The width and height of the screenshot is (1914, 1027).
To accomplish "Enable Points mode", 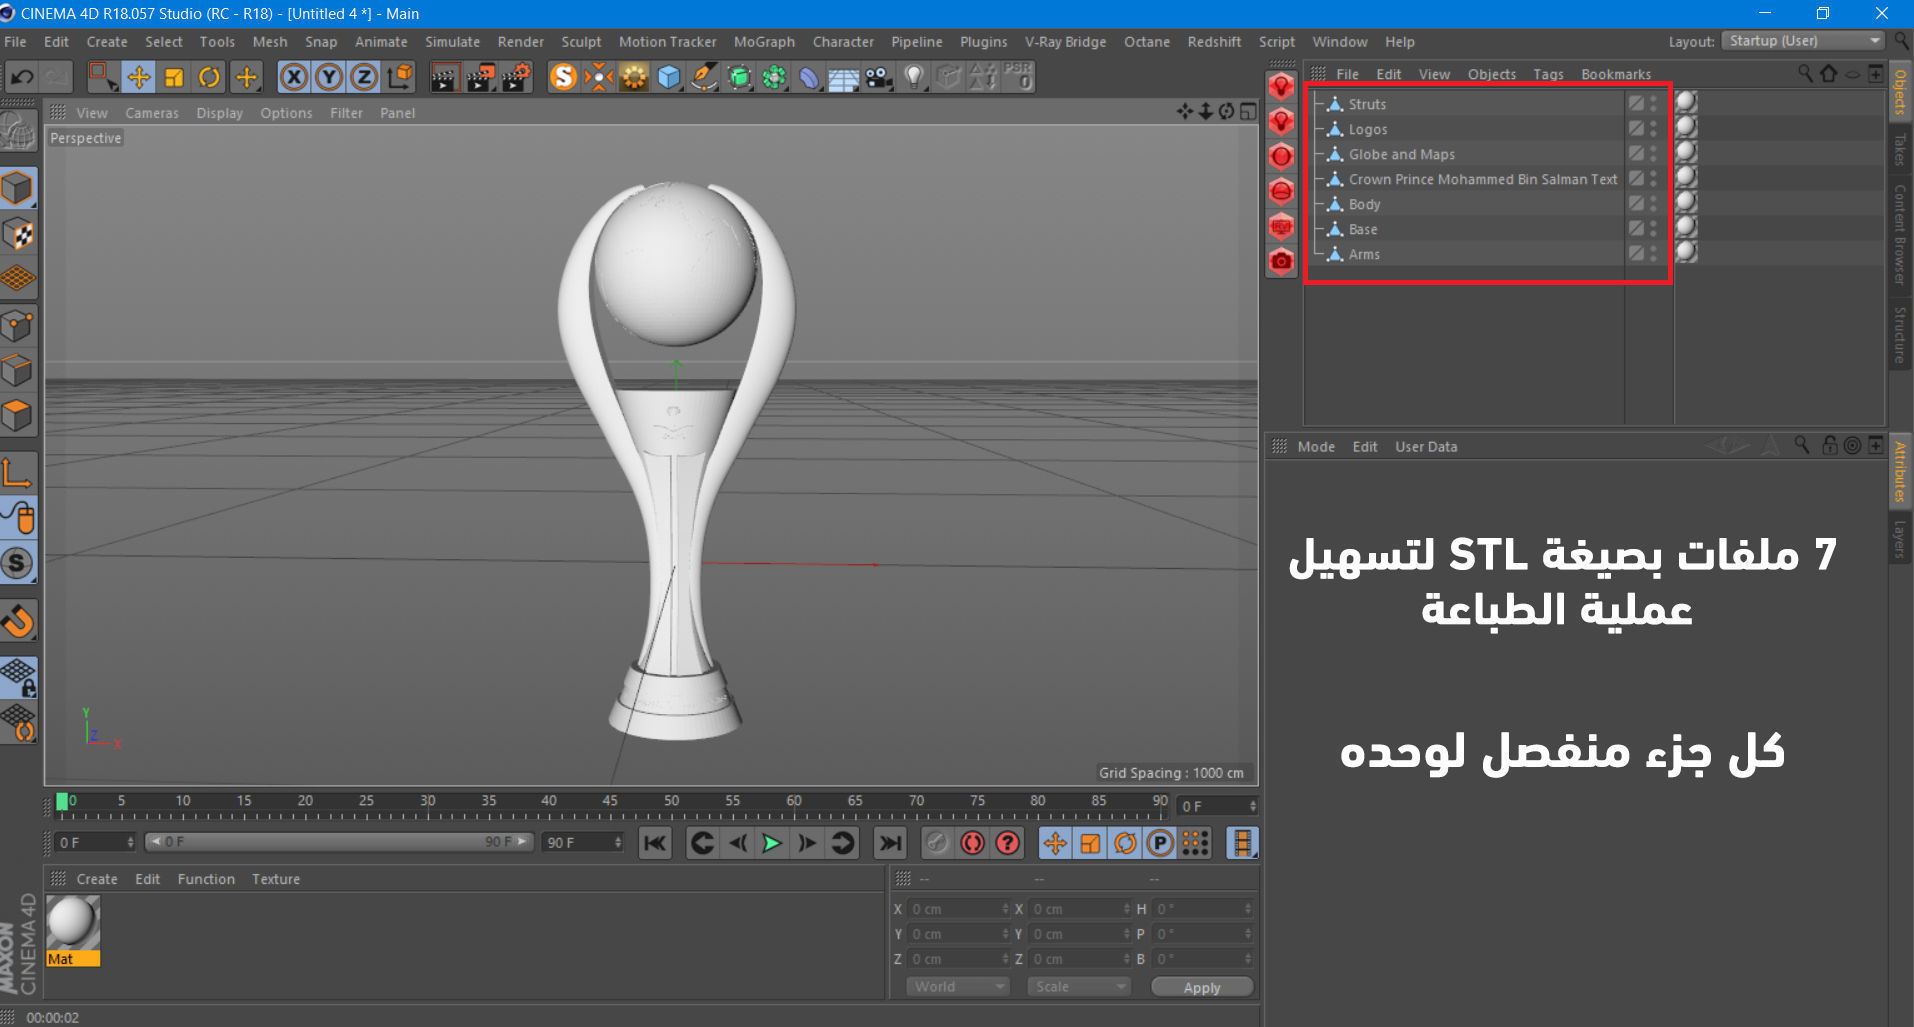I will click(17, 325).
